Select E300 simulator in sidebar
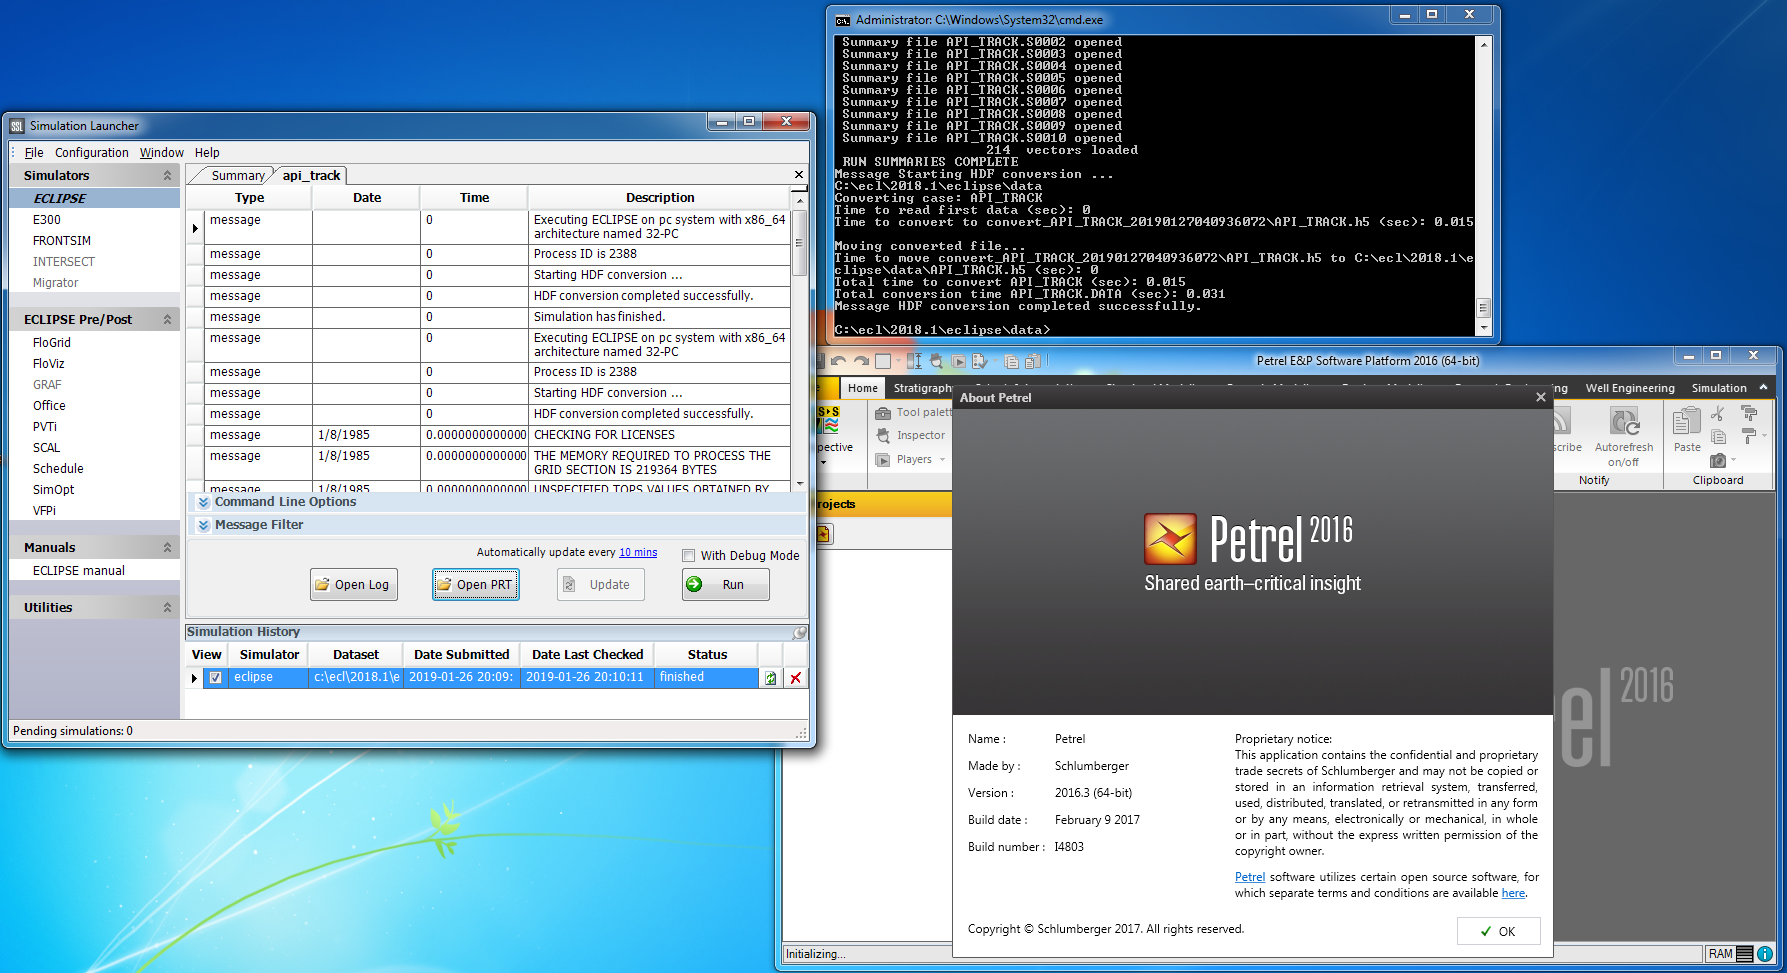The width and height of the screenshot is (1787, 973). [x=47, y=220]
